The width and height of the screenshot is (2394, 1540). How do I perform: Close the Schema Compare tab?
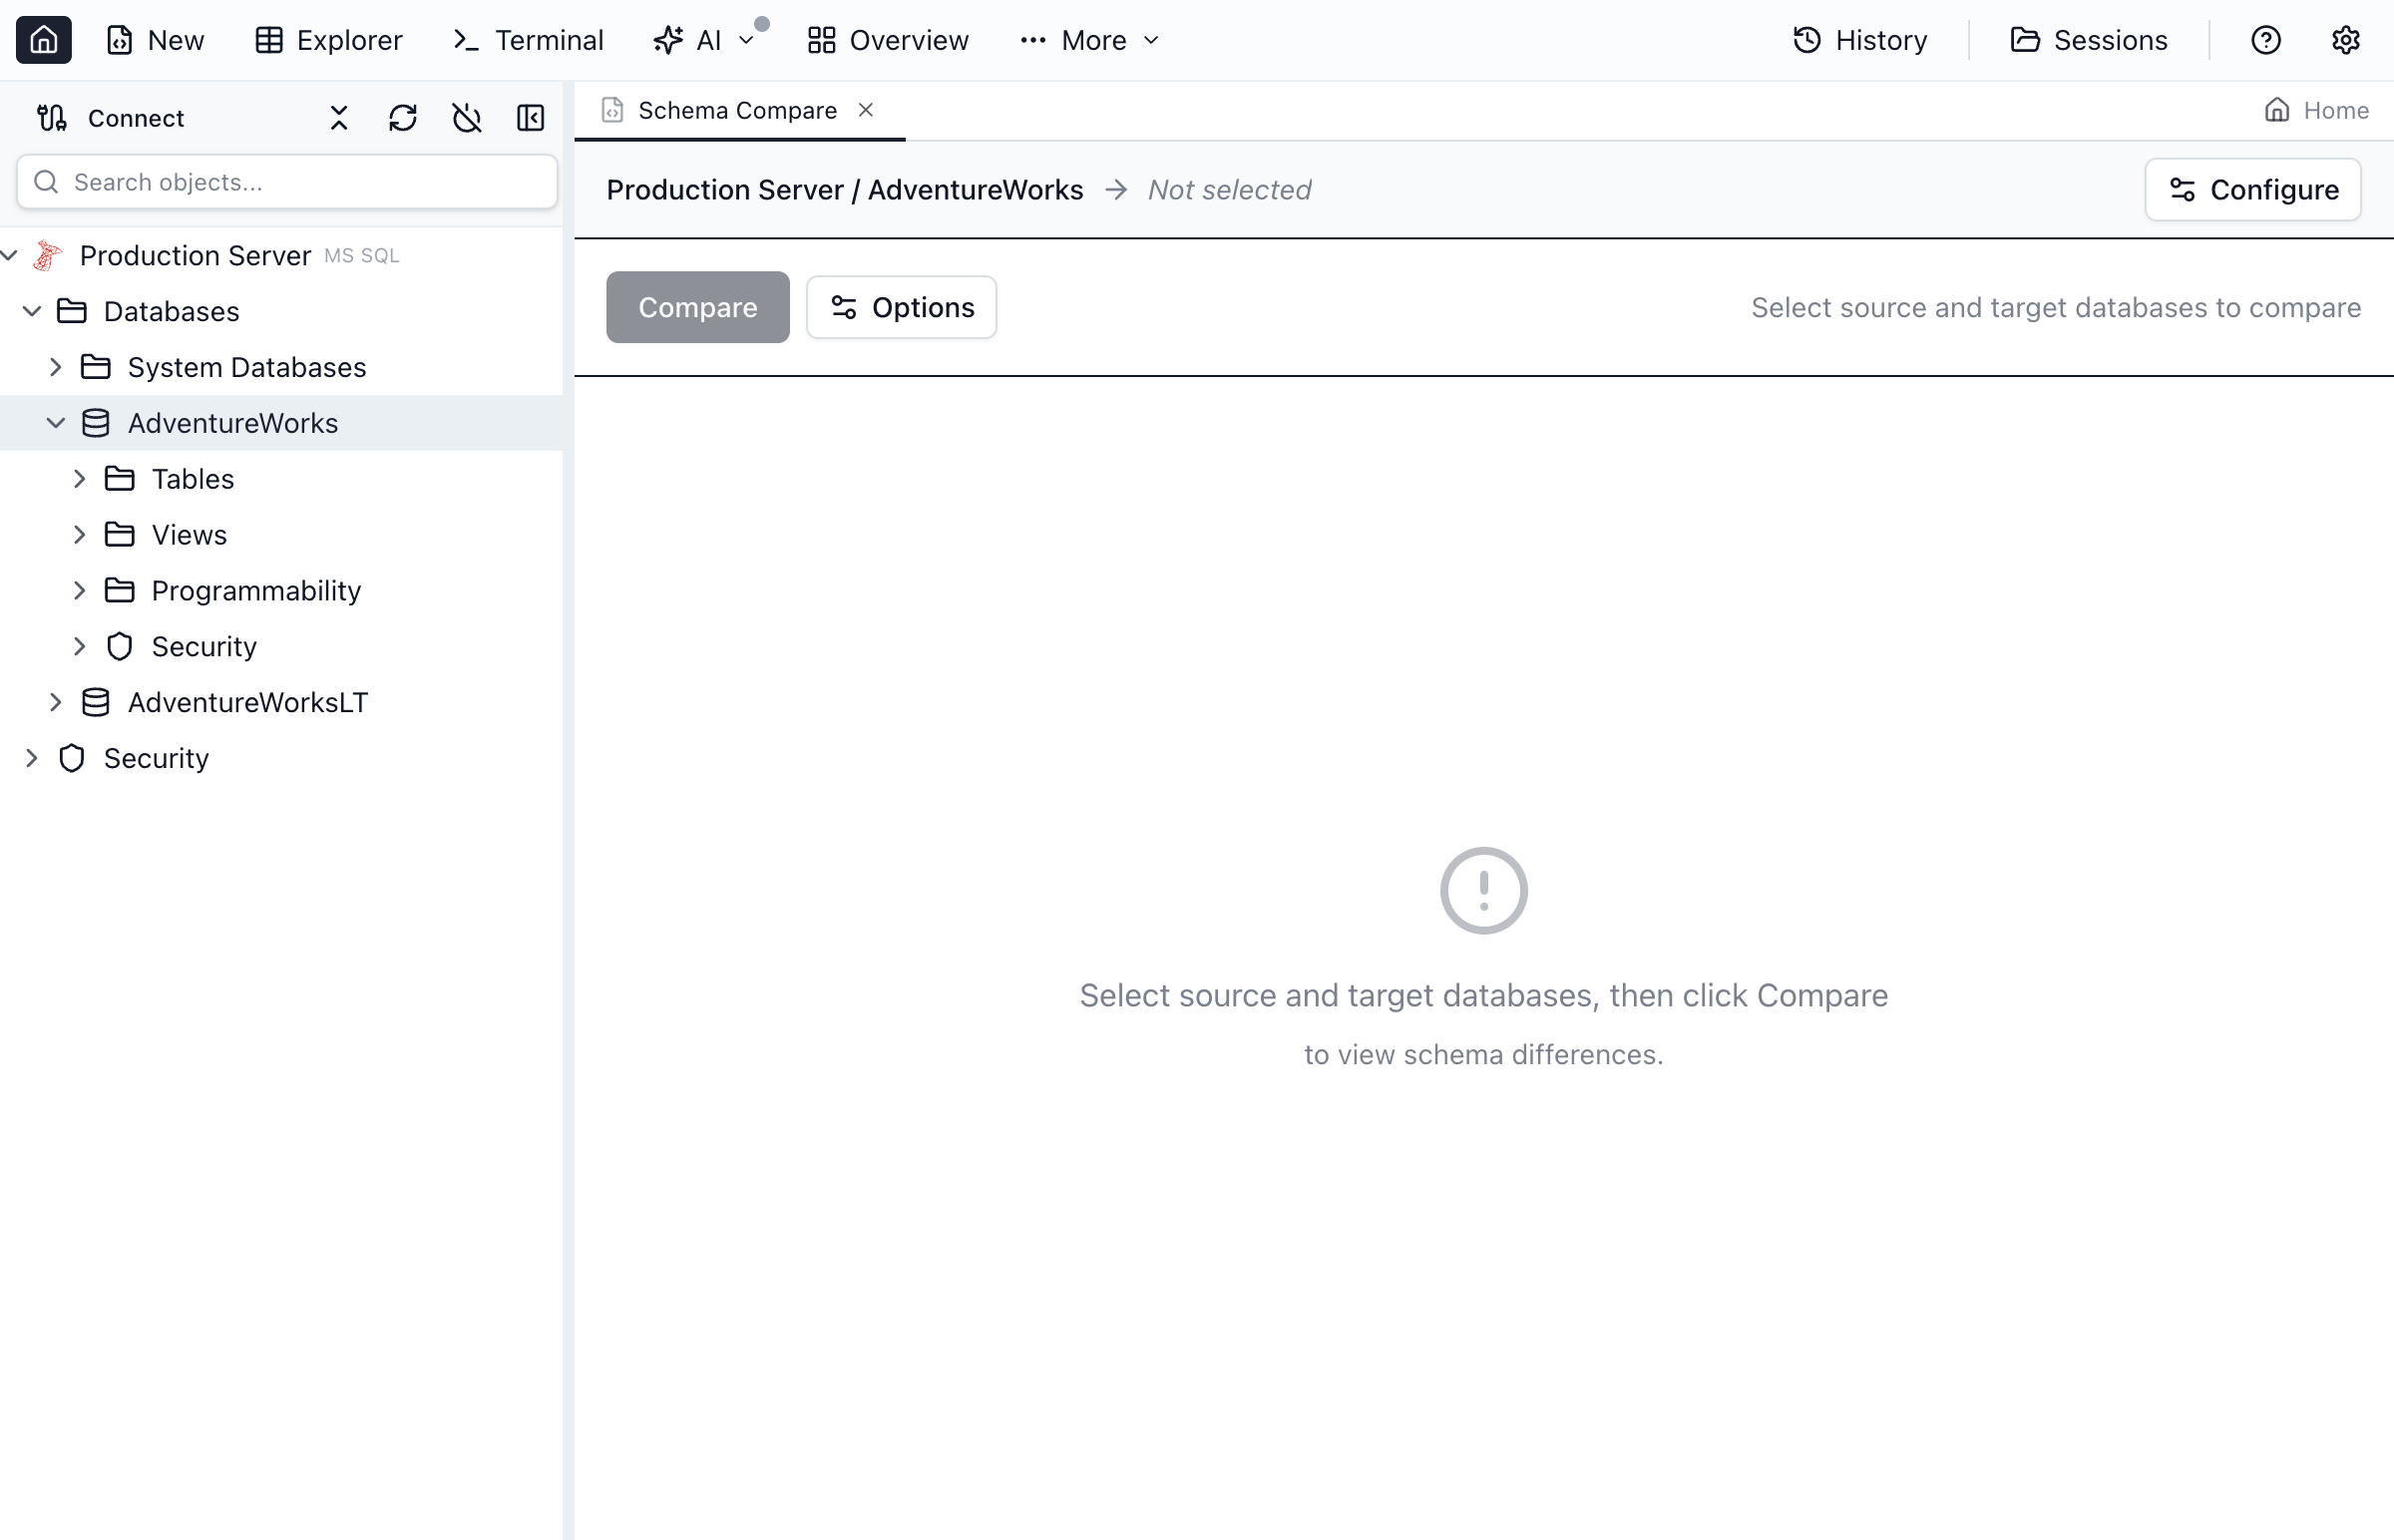866,110
